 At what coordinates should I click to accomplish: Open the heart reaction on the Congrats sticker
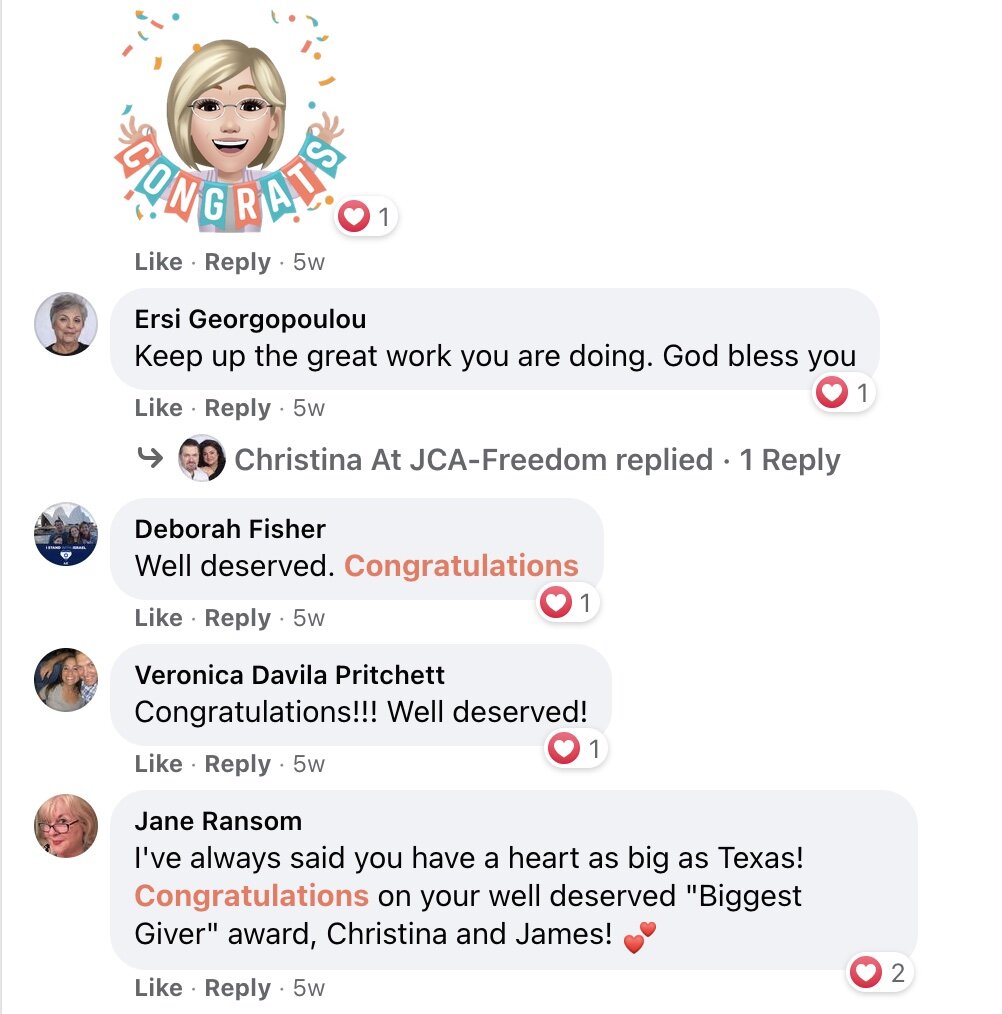click(366, 217)
